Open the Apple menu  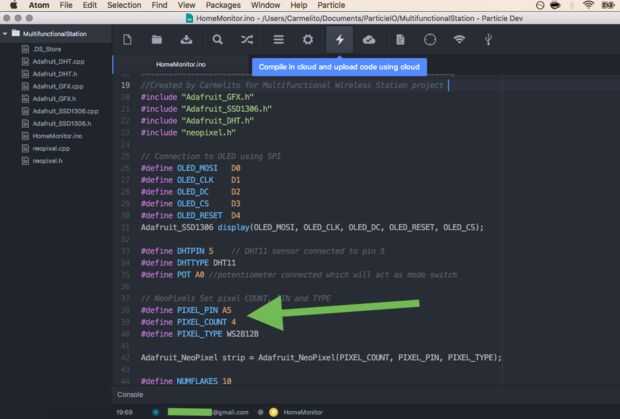tap(13, 5)
